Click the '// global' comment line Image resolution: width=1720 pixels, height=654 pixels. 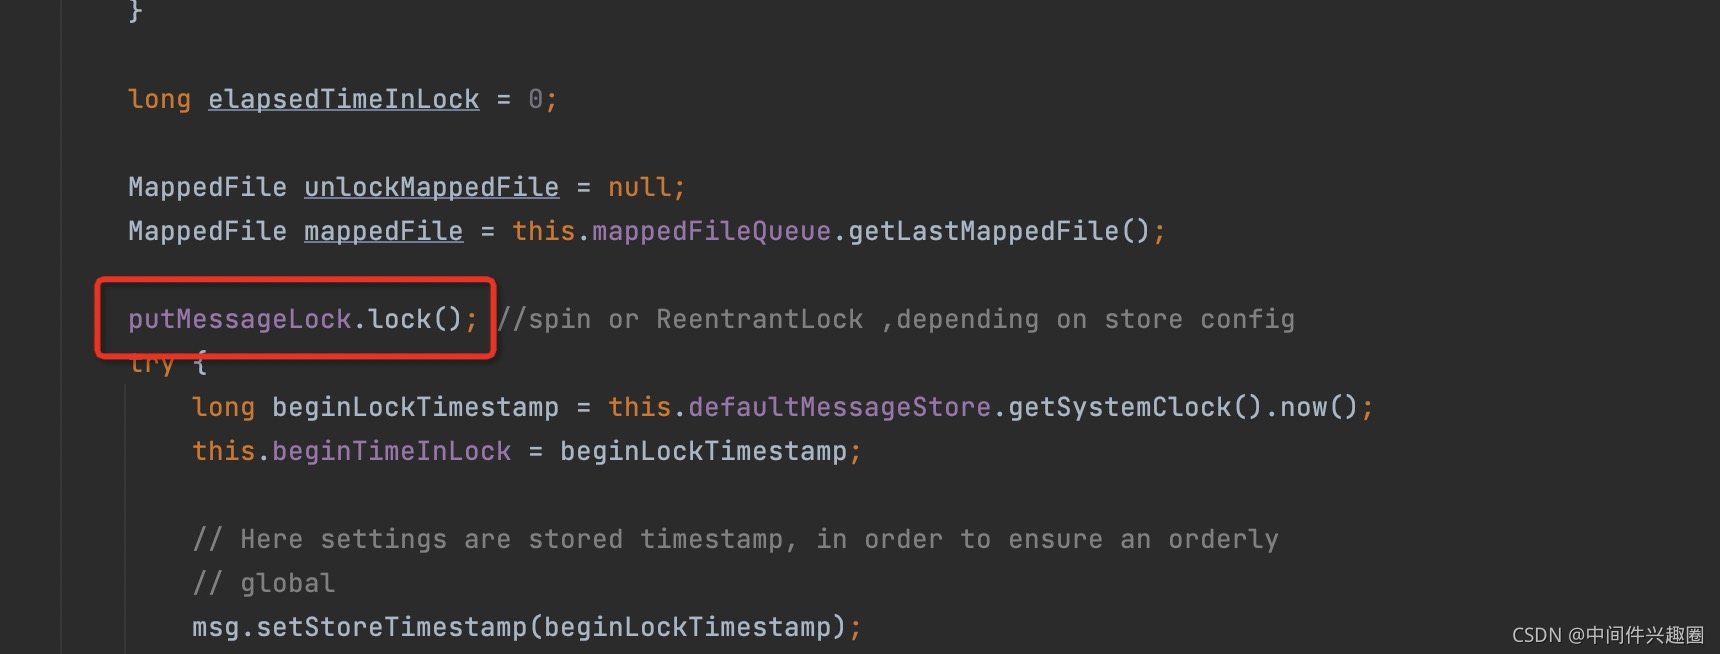coord(263,583)
